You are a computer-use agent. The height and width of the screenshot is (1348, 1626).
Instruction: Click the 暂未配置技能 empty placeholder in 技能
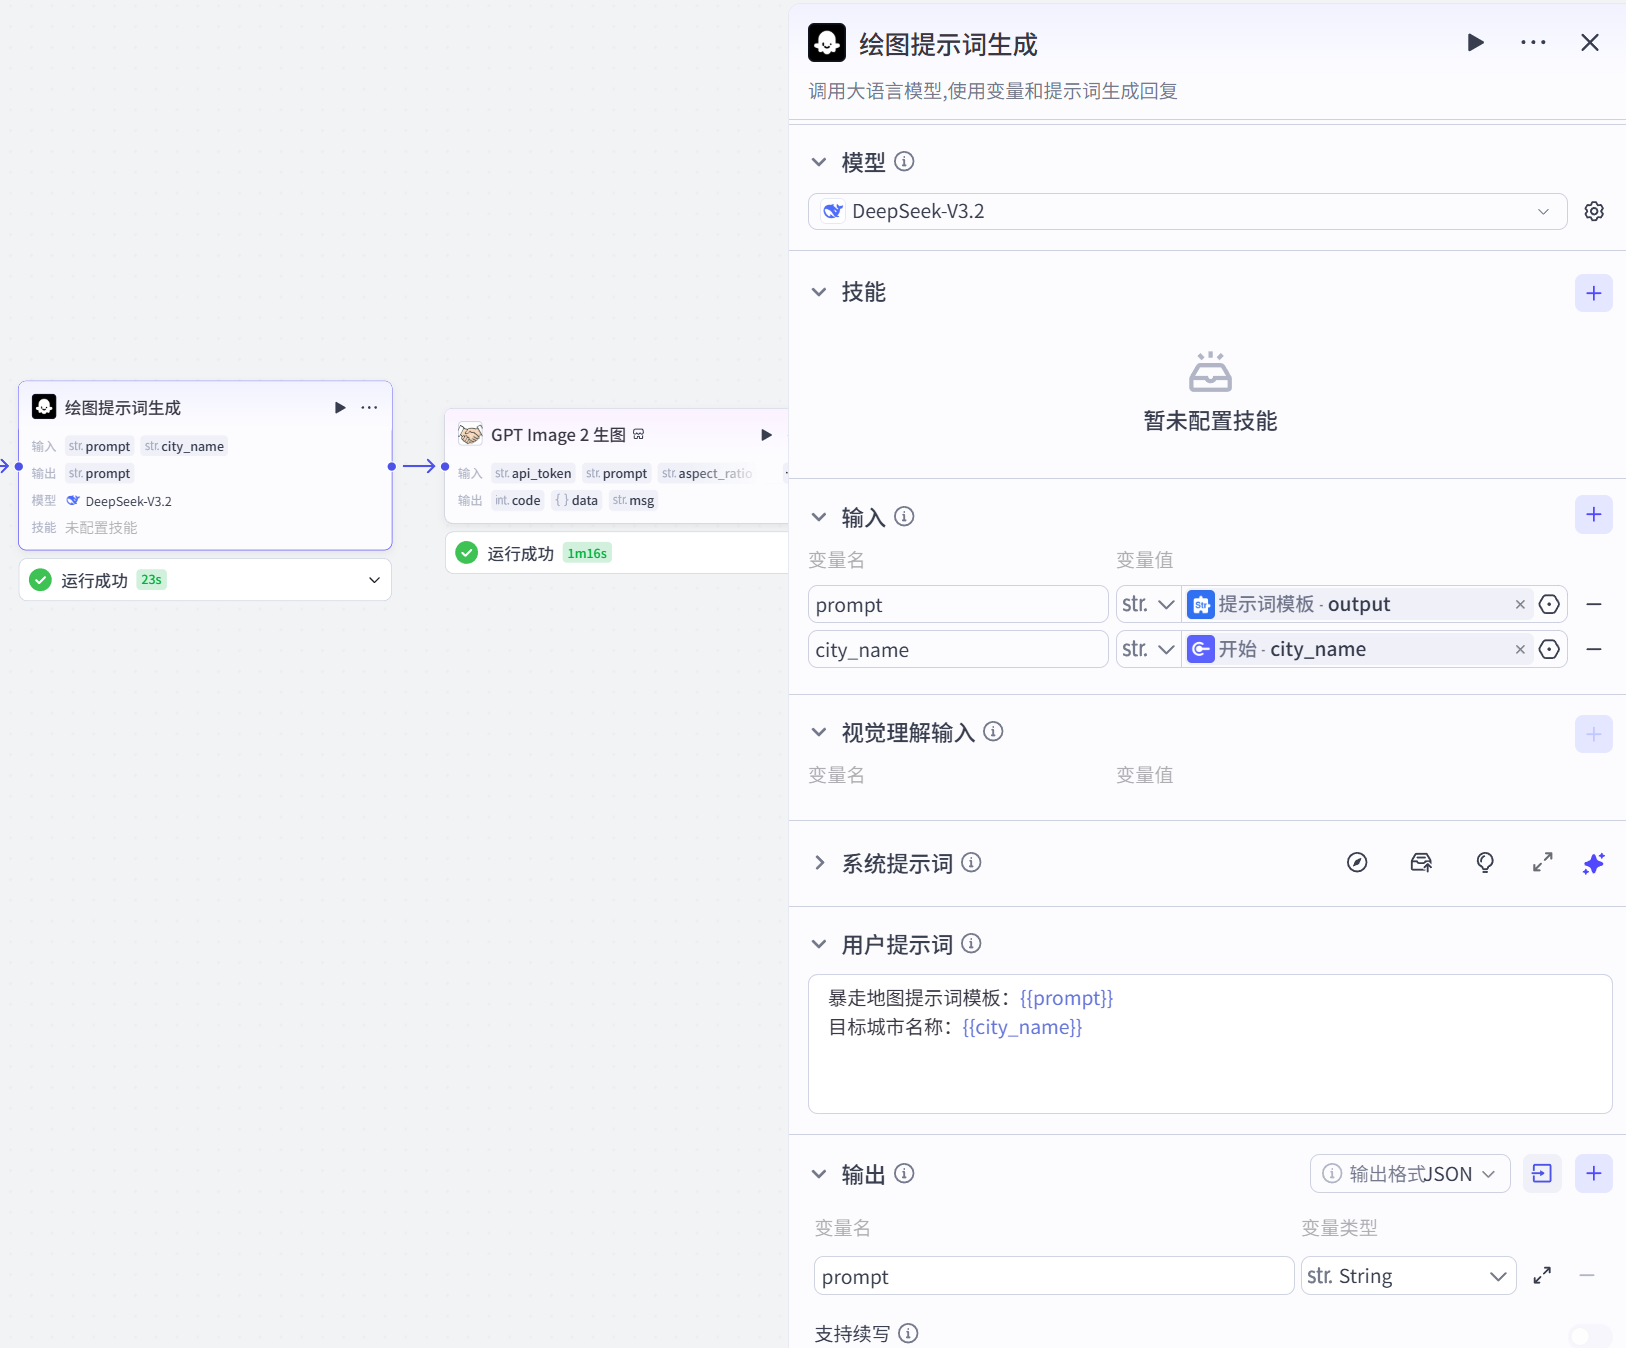click(x=1210, y=393)
